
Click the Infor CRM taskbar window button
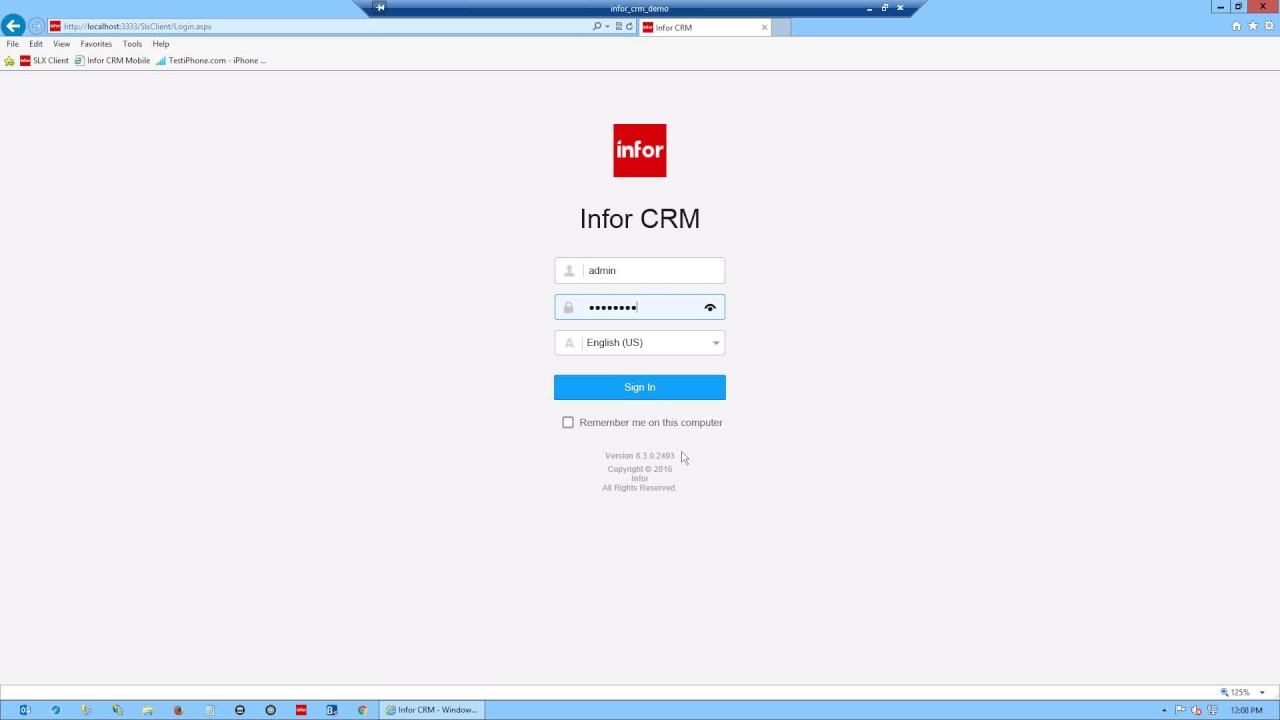[433, 710]
